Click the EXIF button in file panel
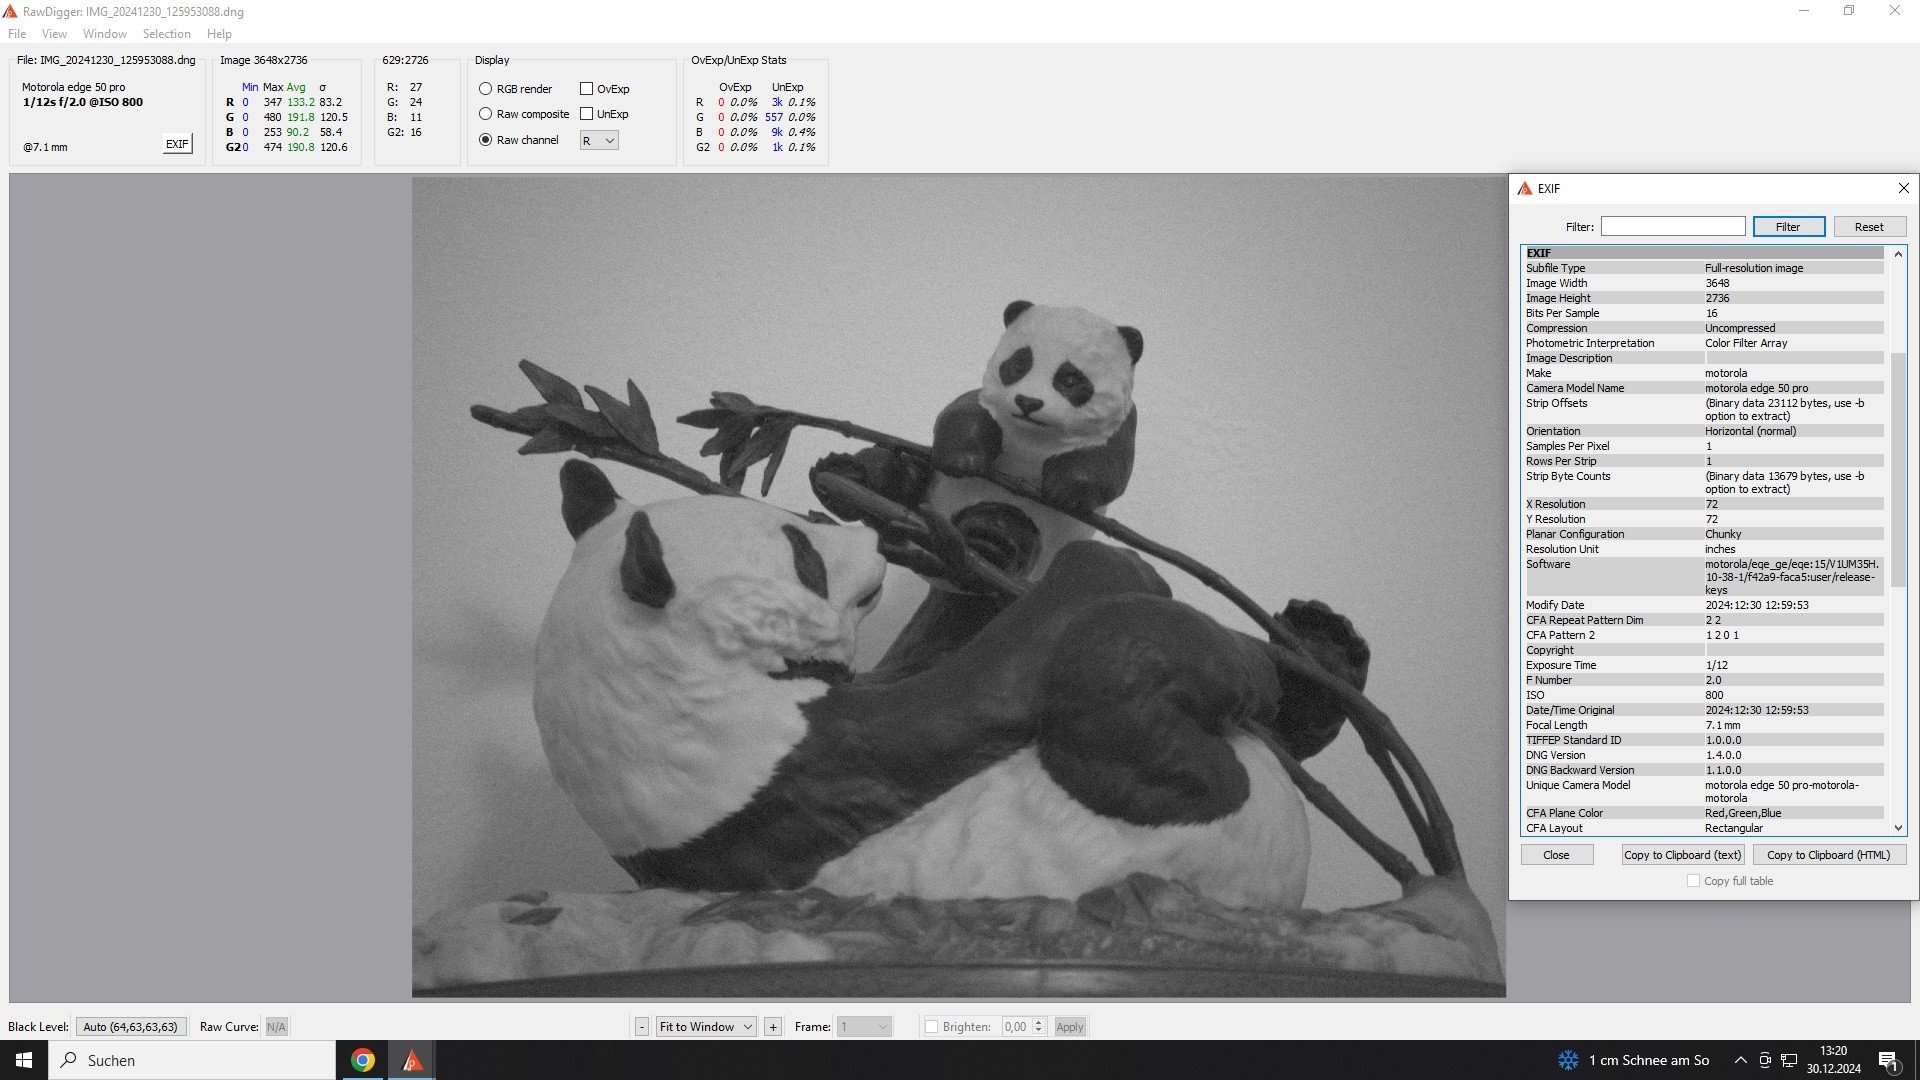 tap(177, 144)
